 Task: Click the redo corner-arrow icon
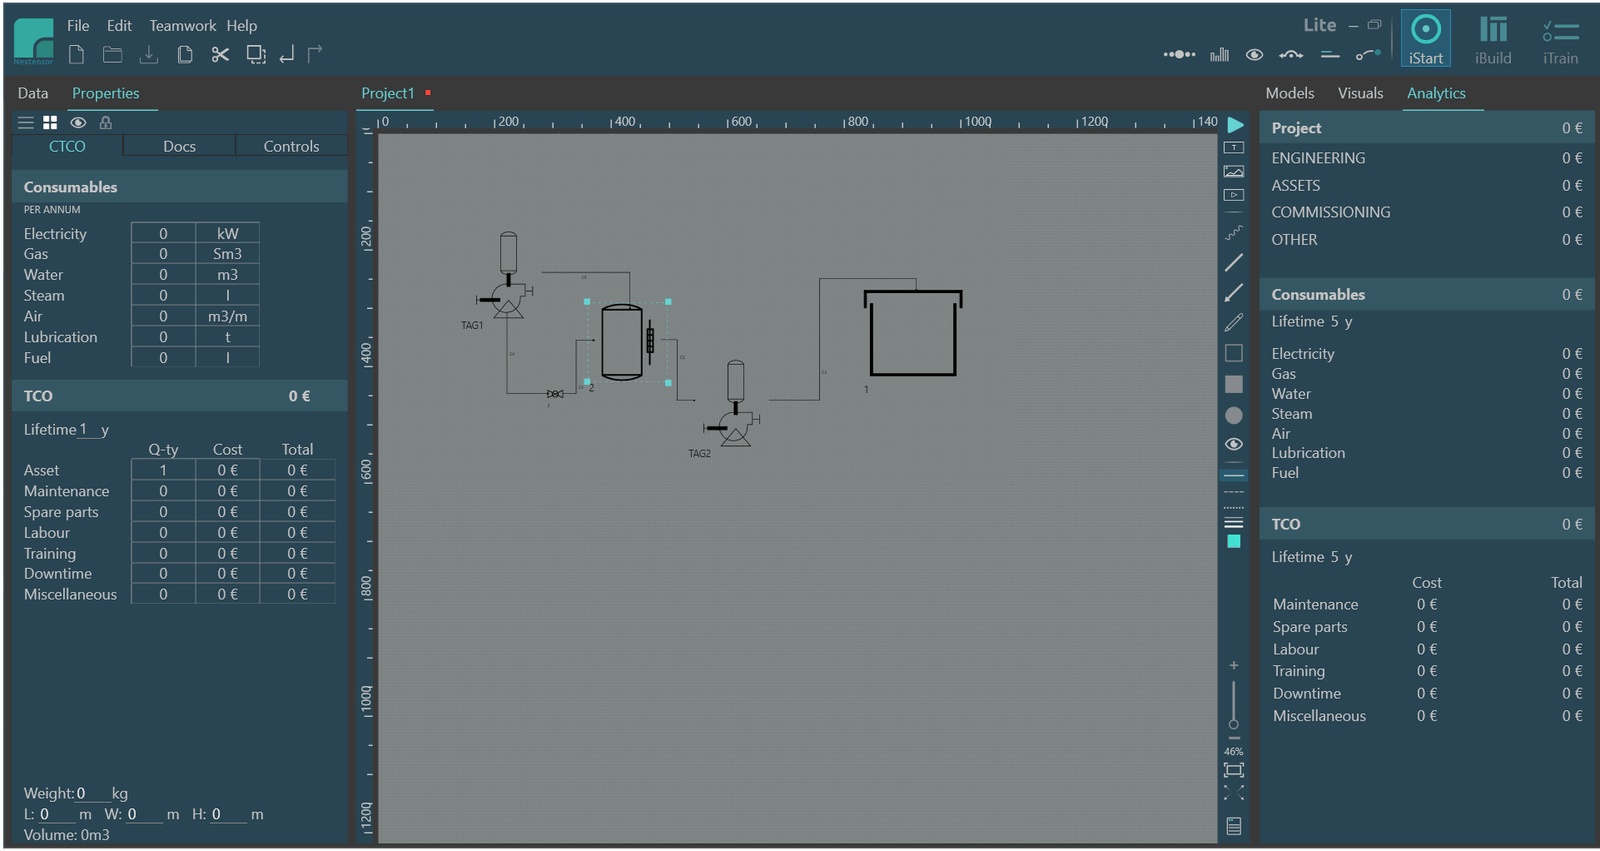coord(315,55)
